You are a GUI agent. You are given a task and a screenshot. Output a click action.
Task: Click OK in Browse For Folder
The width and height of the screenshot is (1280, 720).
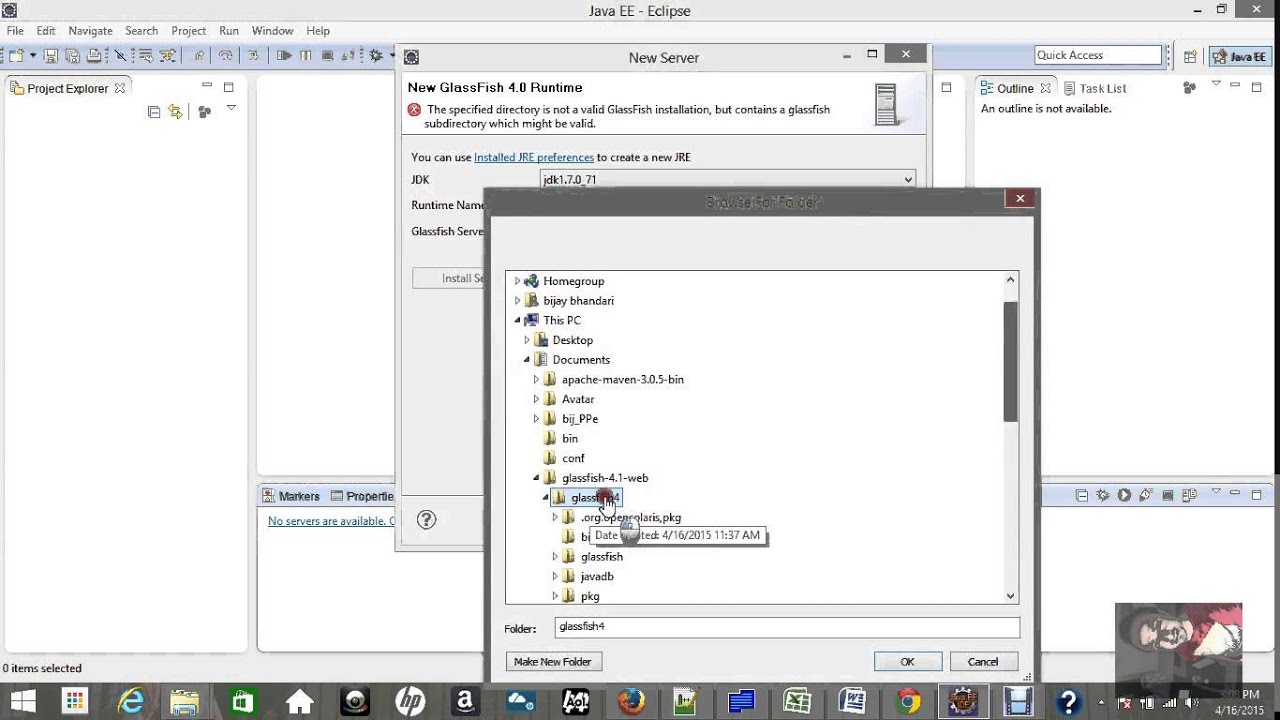pos(907,662)
